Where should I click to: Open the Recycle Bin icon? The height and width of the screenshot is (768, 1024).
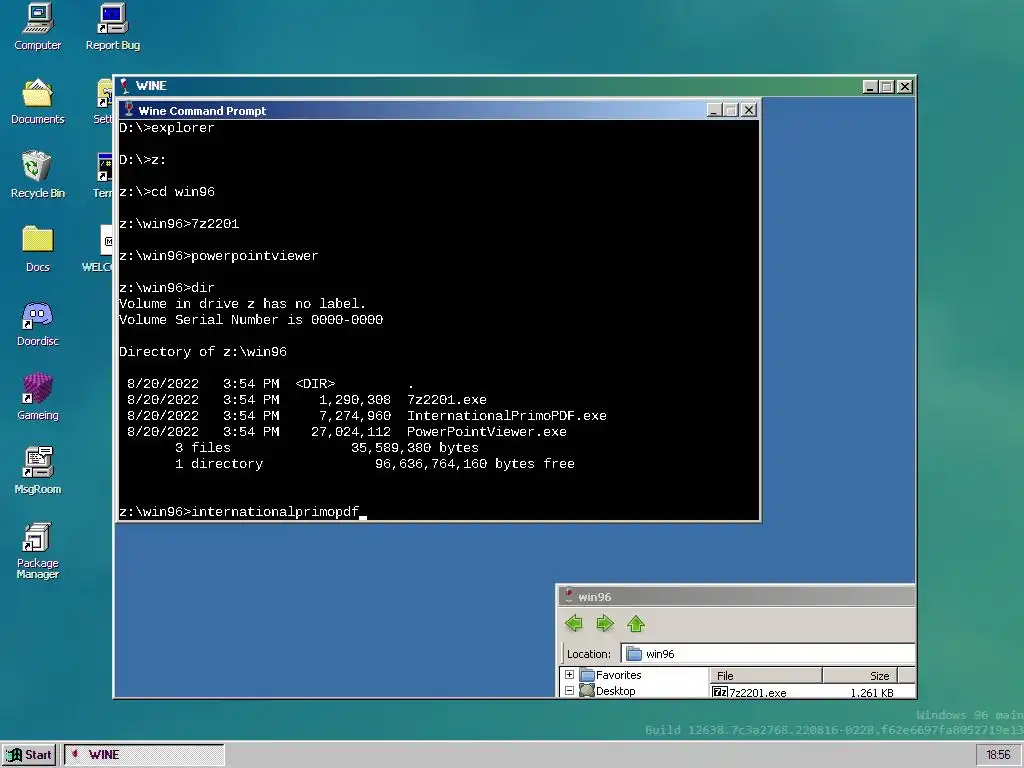[37, 175]
